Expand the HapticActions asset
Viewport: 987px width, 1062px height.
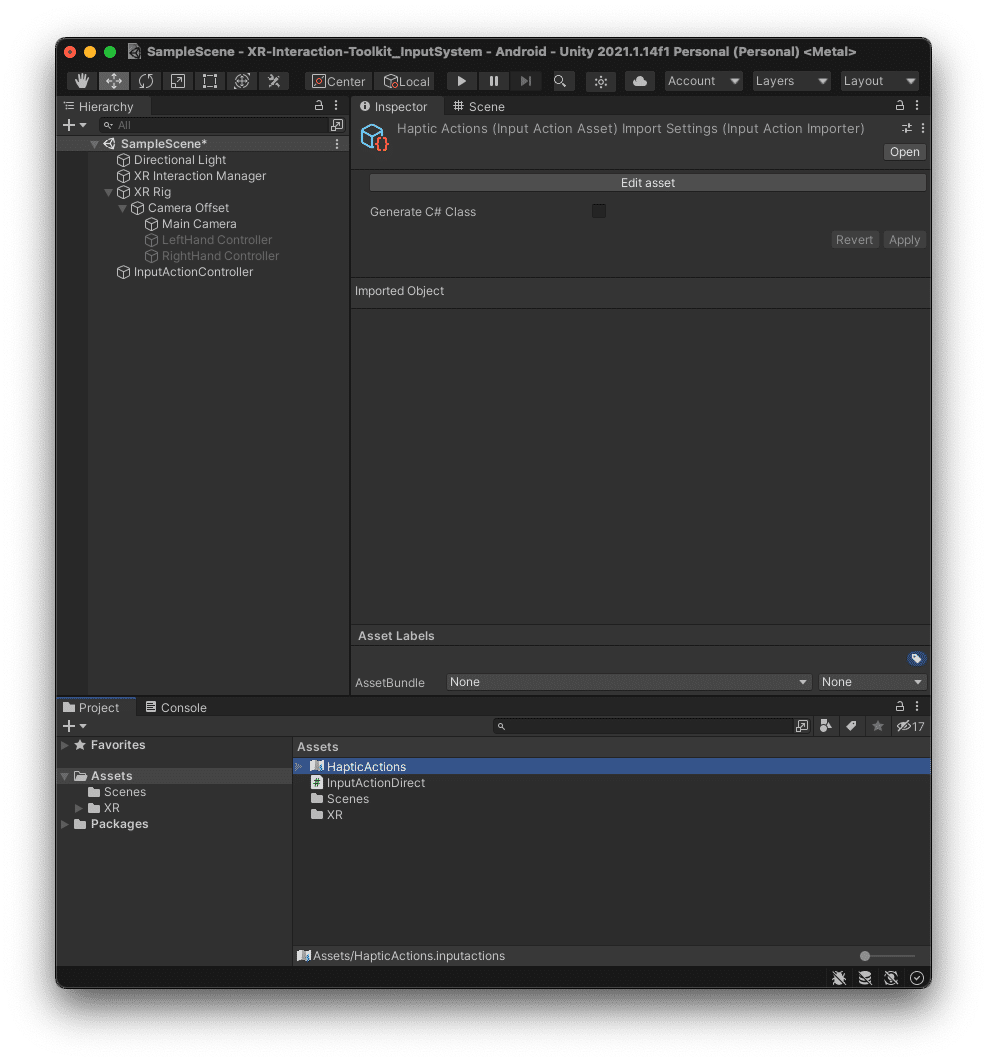[299, 767]
